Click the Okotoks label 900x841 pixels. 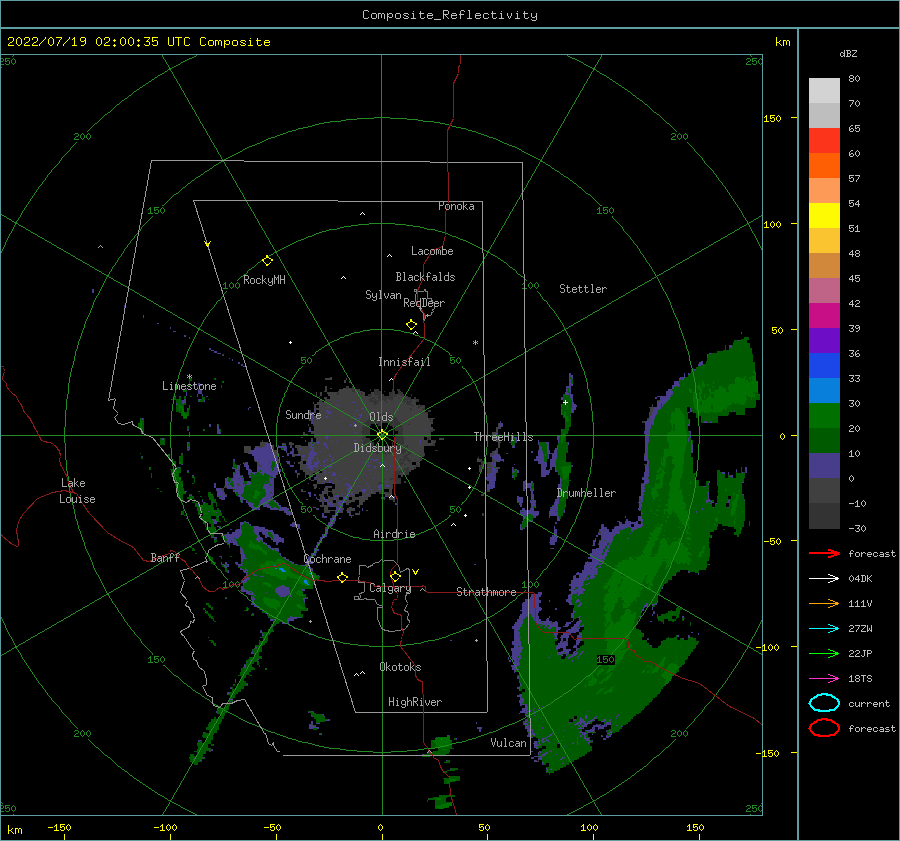(x=400, y=667)
